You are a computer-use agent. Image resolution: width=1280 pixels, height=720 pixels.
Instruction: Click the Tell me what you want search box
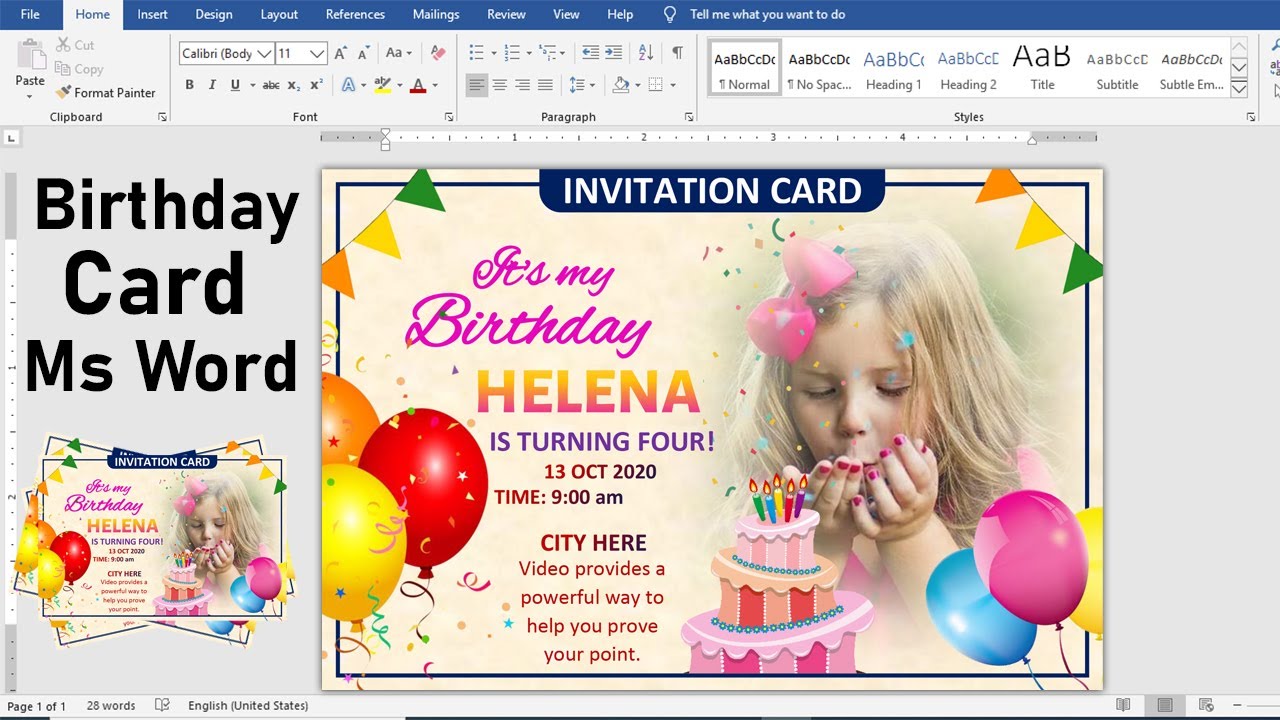pyautogui.click(x=767, y=14)
